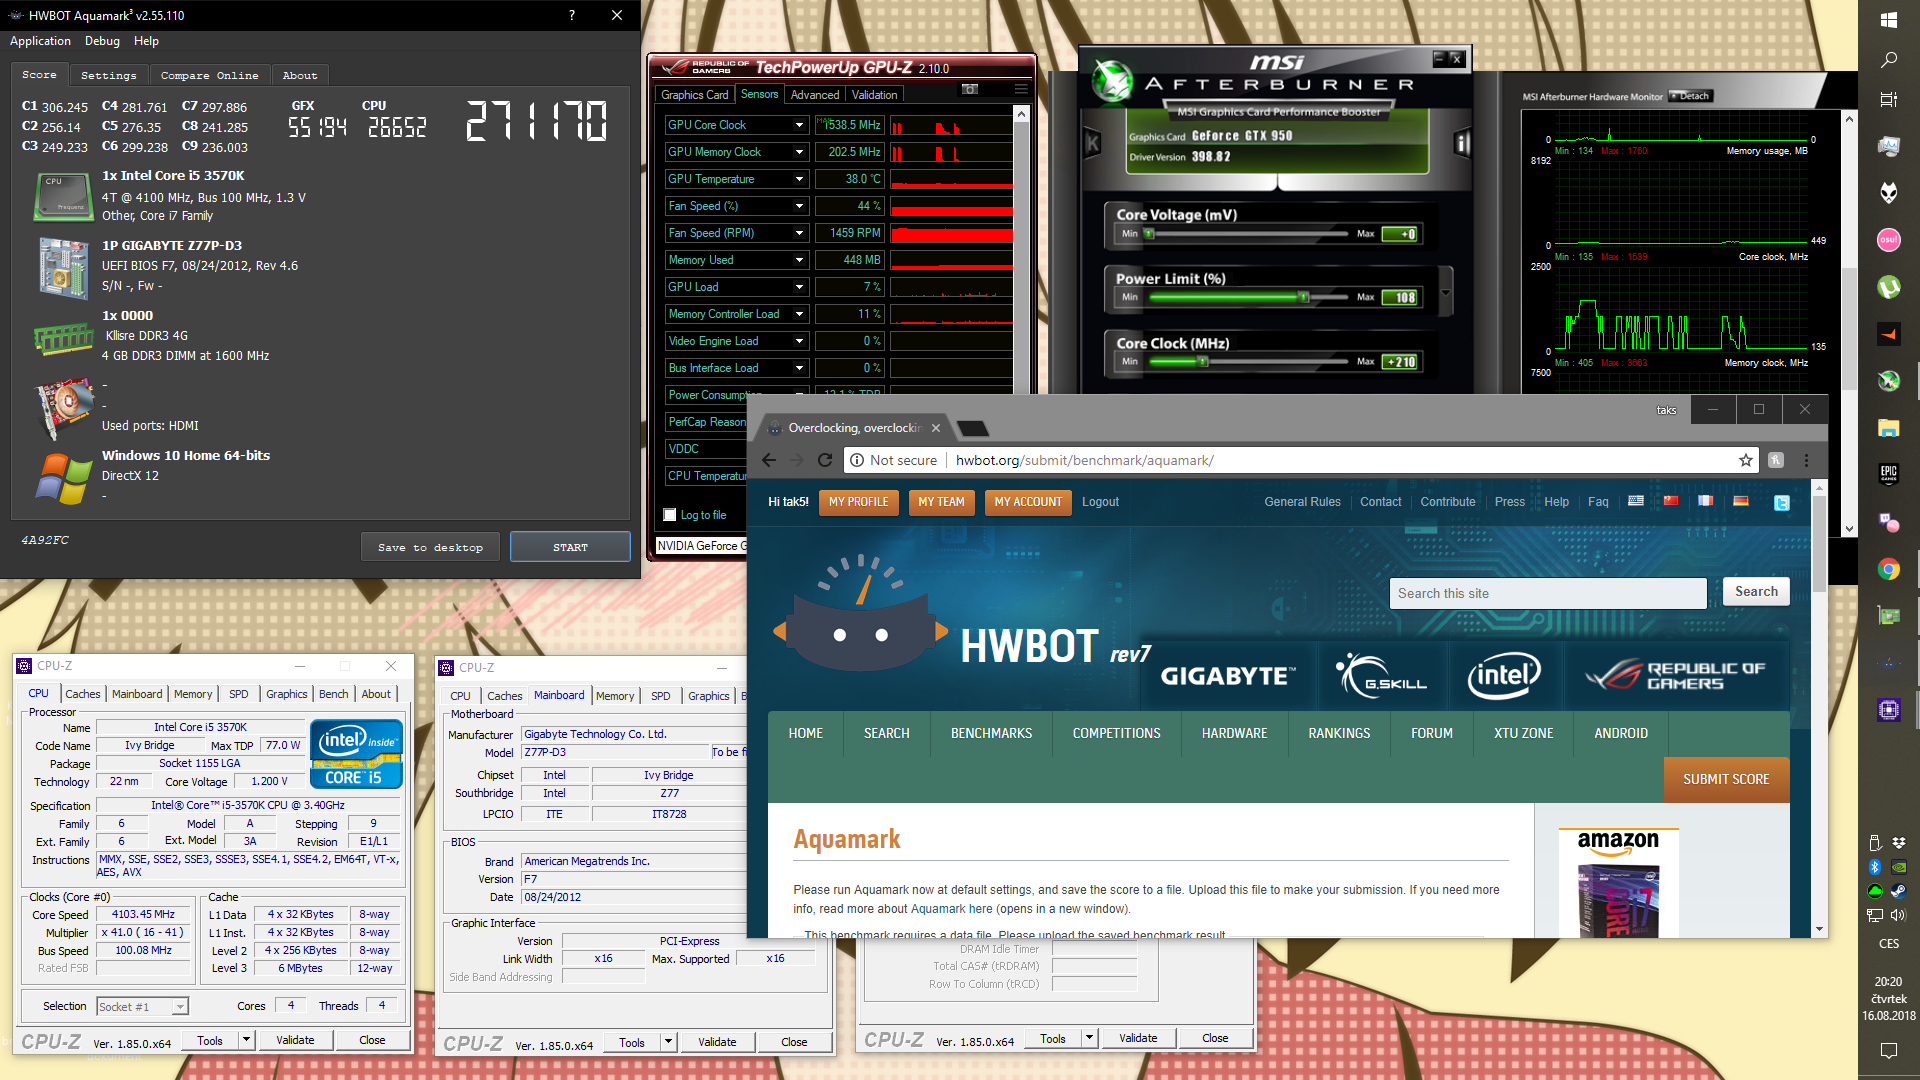Screen dimensions: 1920x1080
Task: Switch to Chrome via taskbar icon
Action: click(x=1888, y=569)
